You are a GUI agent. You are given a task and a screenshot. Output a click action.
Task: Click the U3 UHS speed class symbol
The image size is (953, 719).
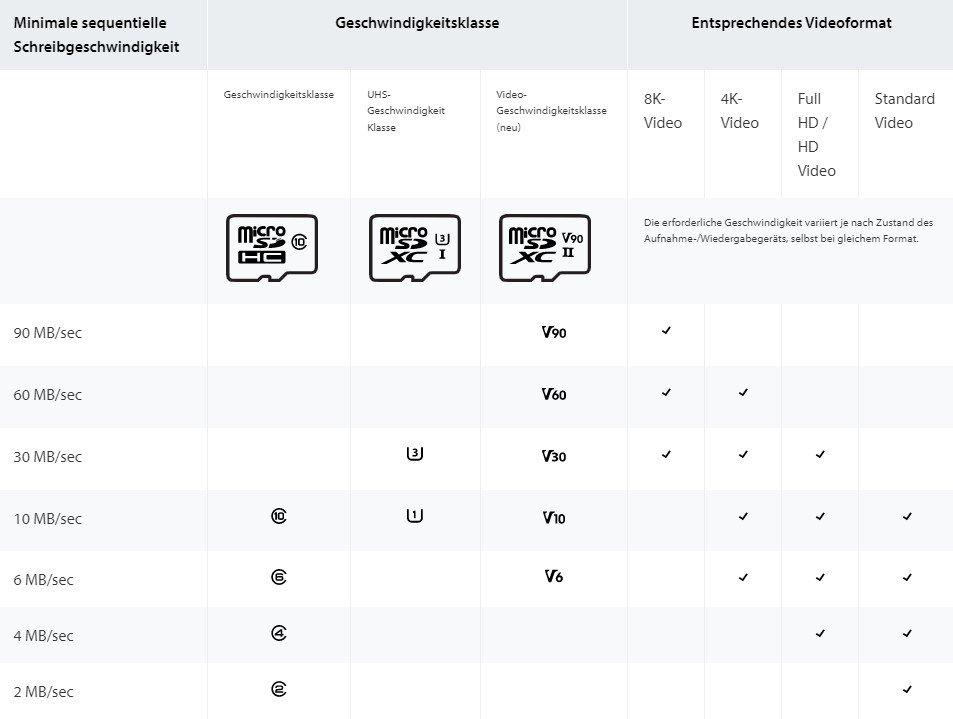415,453
